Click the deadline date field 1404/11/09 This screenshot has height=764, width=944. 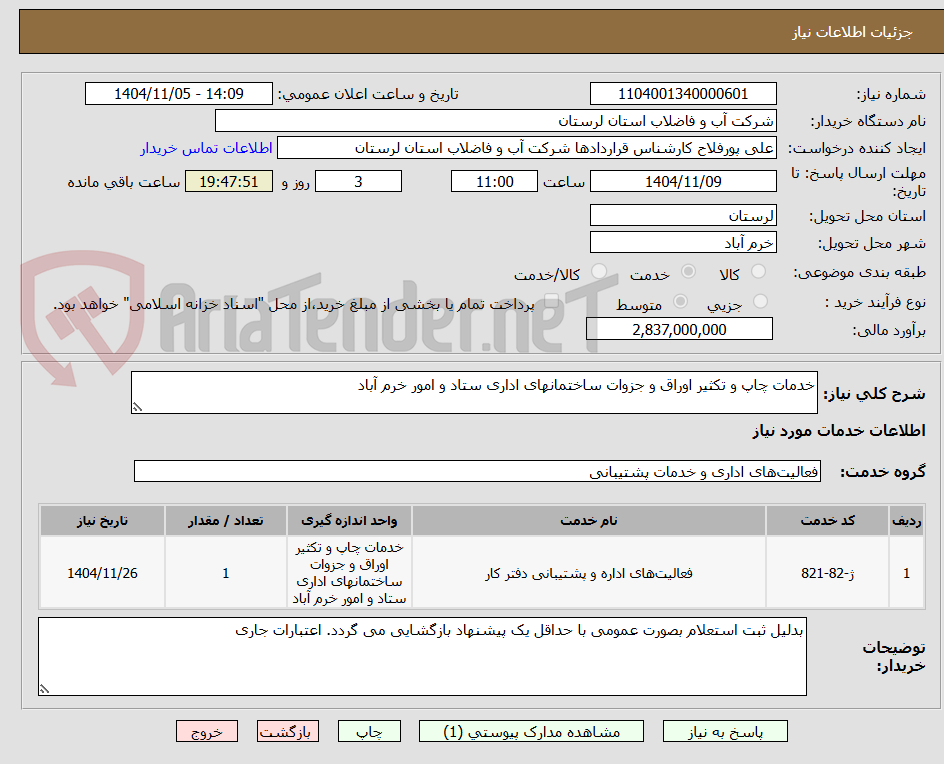tap(683, 181)
